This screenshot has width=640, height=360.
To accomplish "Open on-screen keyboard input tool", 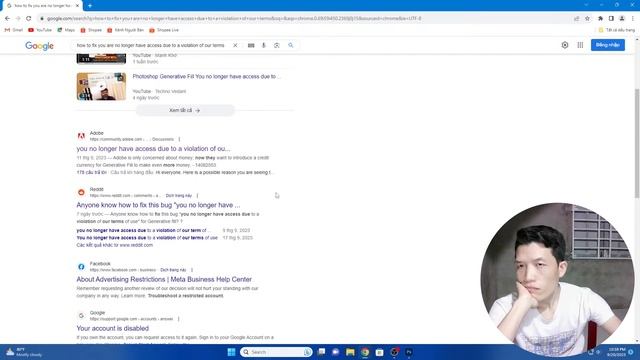I will (251, 45).
